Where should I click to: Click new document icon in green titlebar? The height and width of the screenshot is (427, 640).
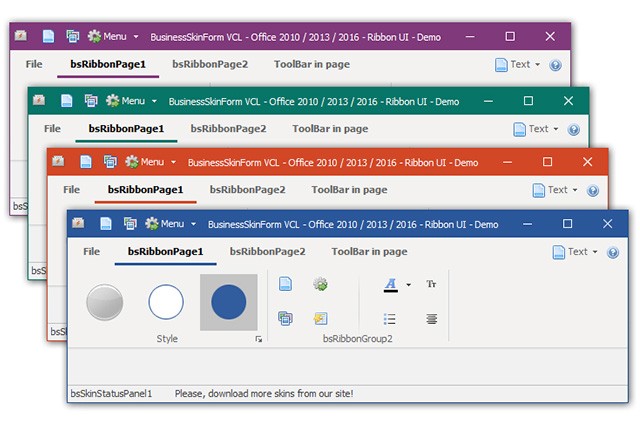point(67,100)
